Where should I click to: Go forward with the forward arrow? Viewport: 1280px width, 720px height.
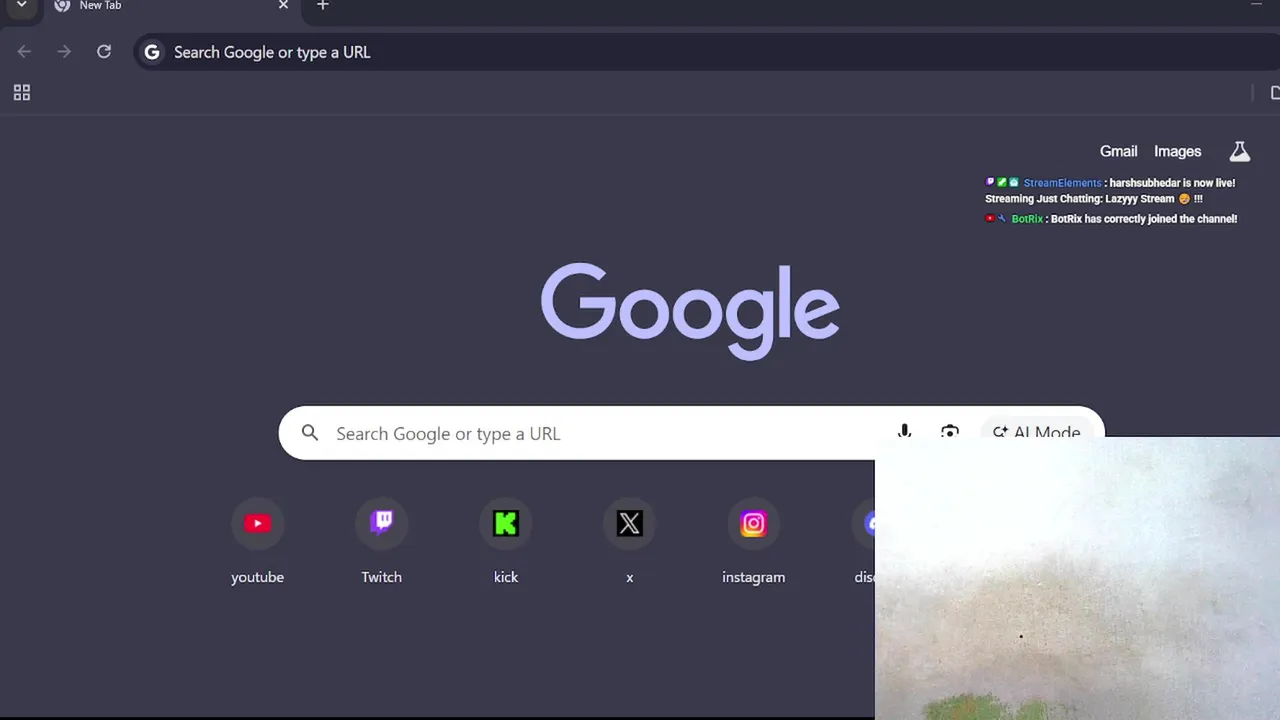coord(64,52)
